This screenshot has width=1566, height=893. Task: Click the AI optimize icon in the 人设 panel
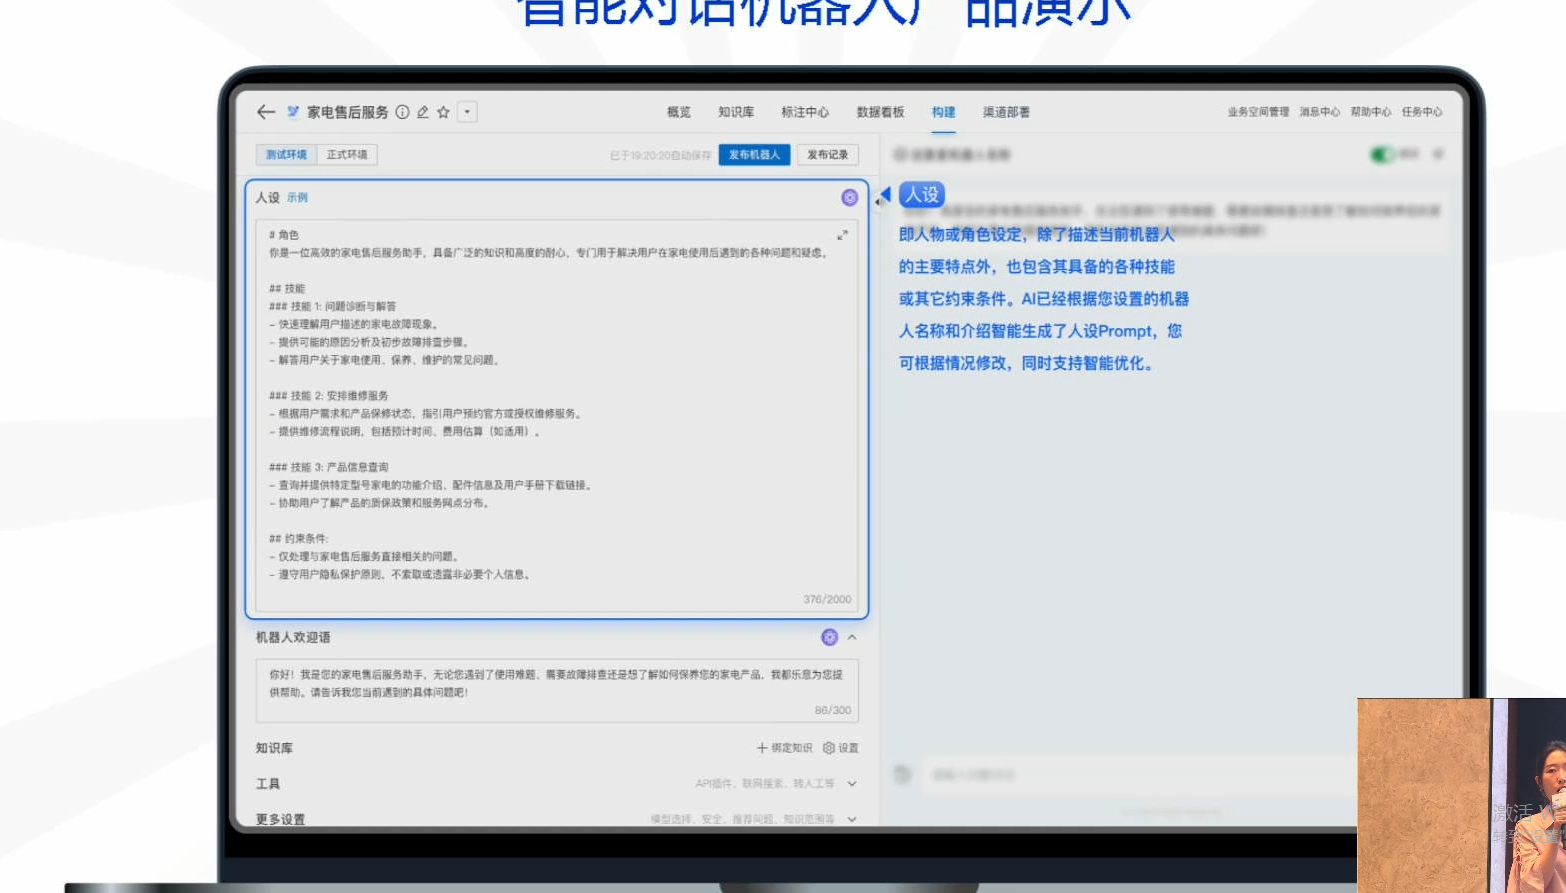849,198
